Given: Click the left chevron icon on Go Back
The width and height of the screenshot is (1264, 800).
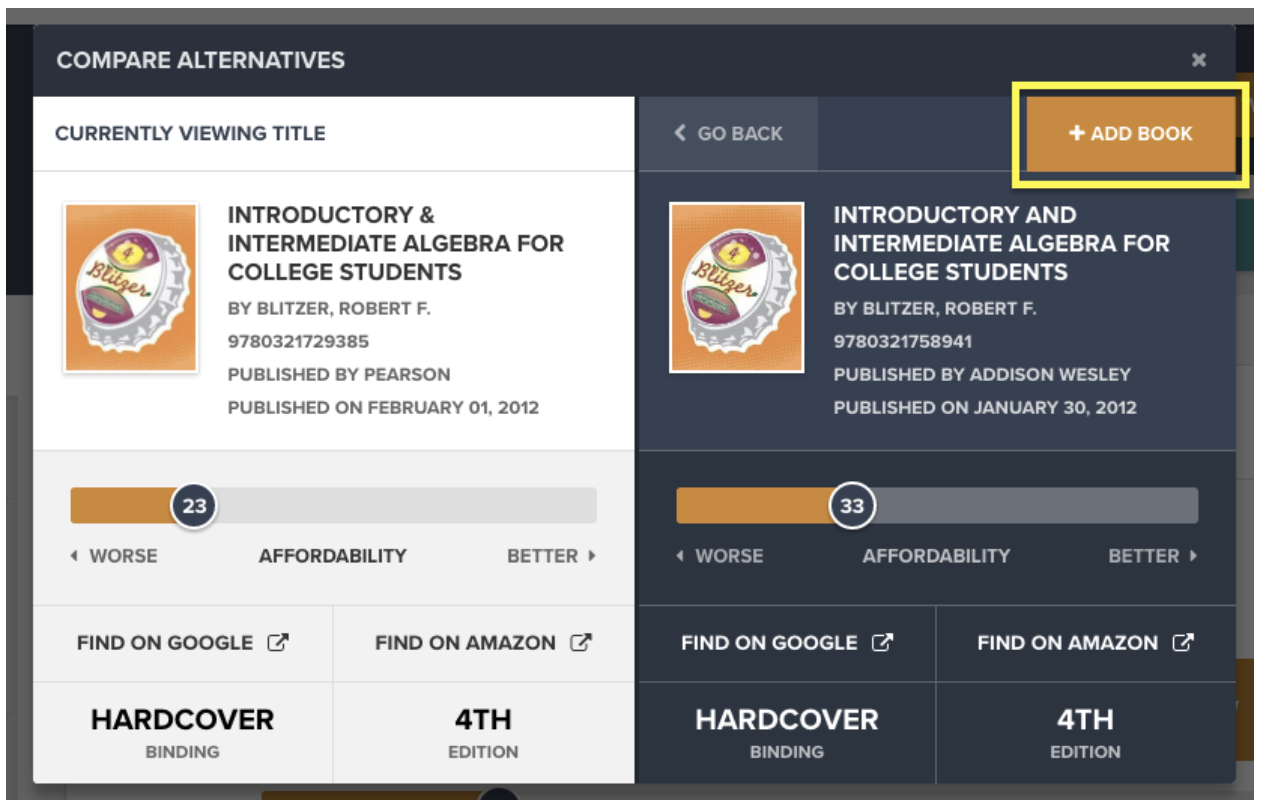Looking at the screenshot, I should (681, 133).
